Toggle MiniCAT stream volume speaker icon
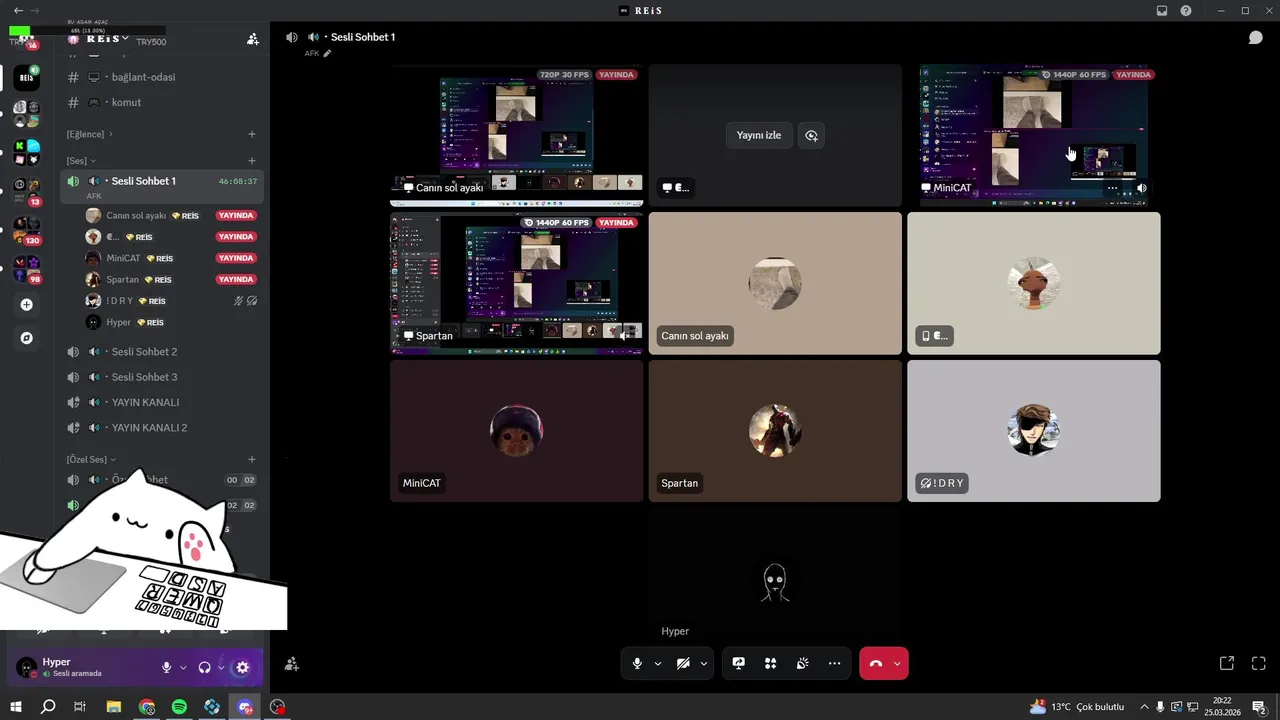 (x=1141, y=188)
